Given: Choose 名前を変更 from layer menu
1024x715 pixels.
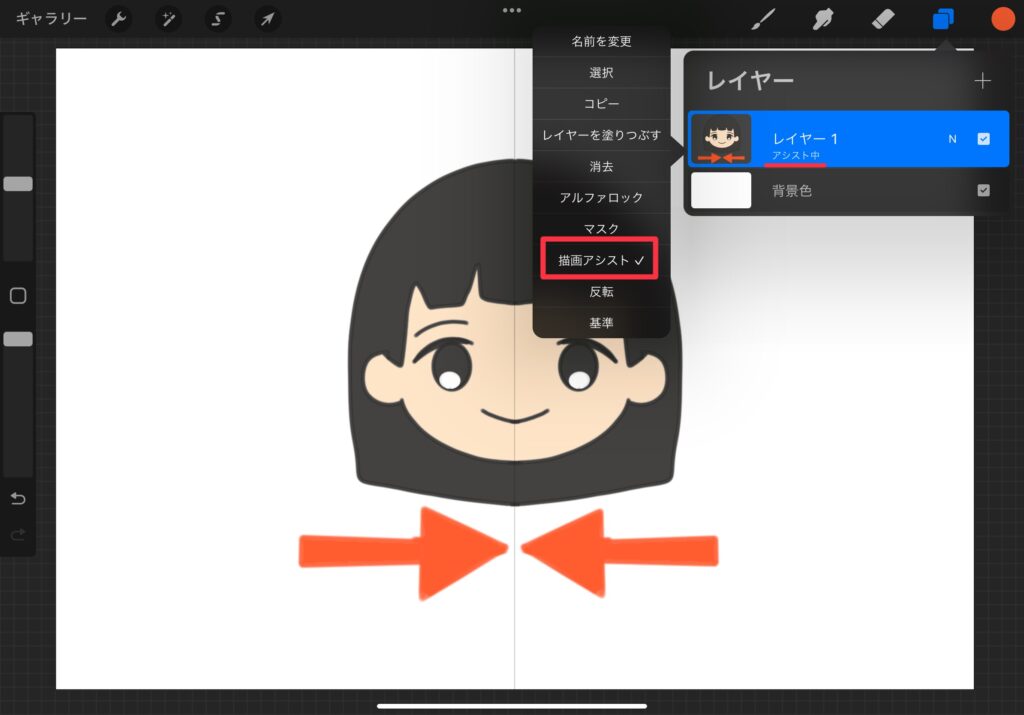Looking at the screenshot, I should [601, 42].
